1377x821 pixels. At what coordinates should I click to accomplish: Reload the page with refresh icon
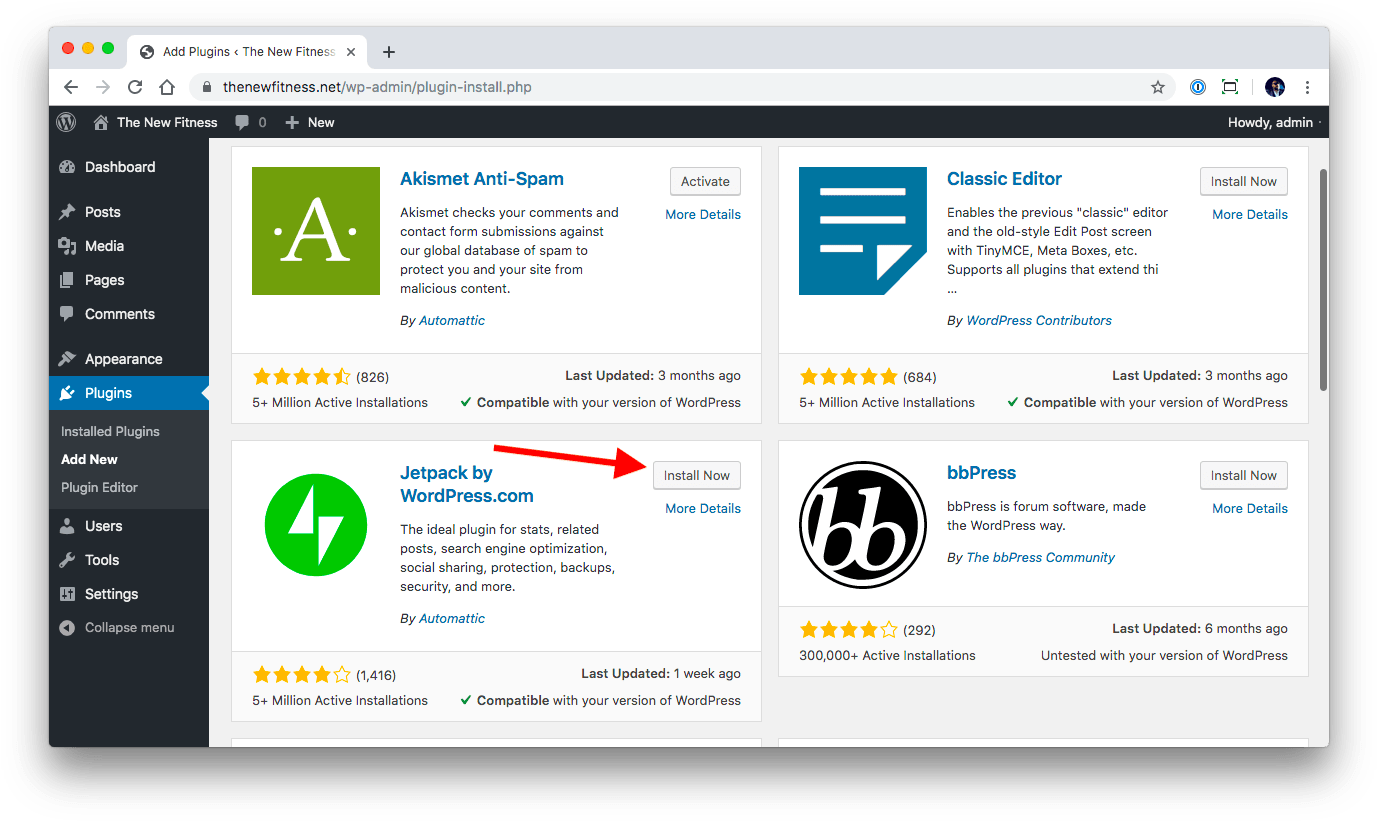[x=135, y=87]
